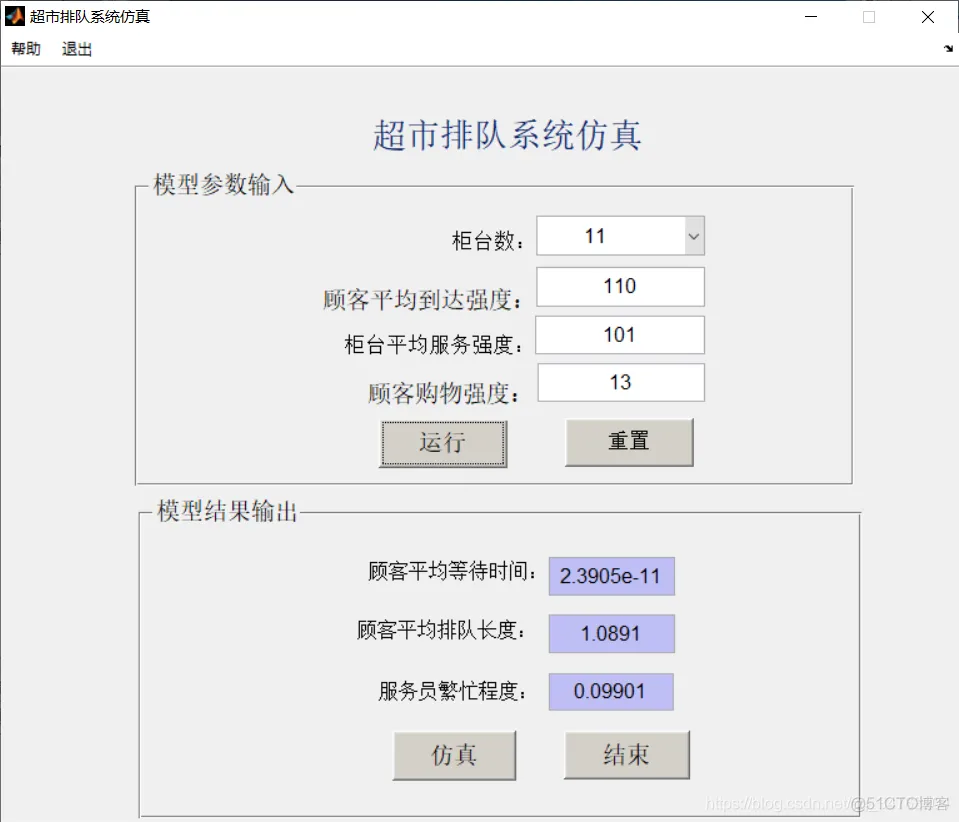Open the 帮助 menu
Screen dimensions: 959x822
tap(25, 48)
